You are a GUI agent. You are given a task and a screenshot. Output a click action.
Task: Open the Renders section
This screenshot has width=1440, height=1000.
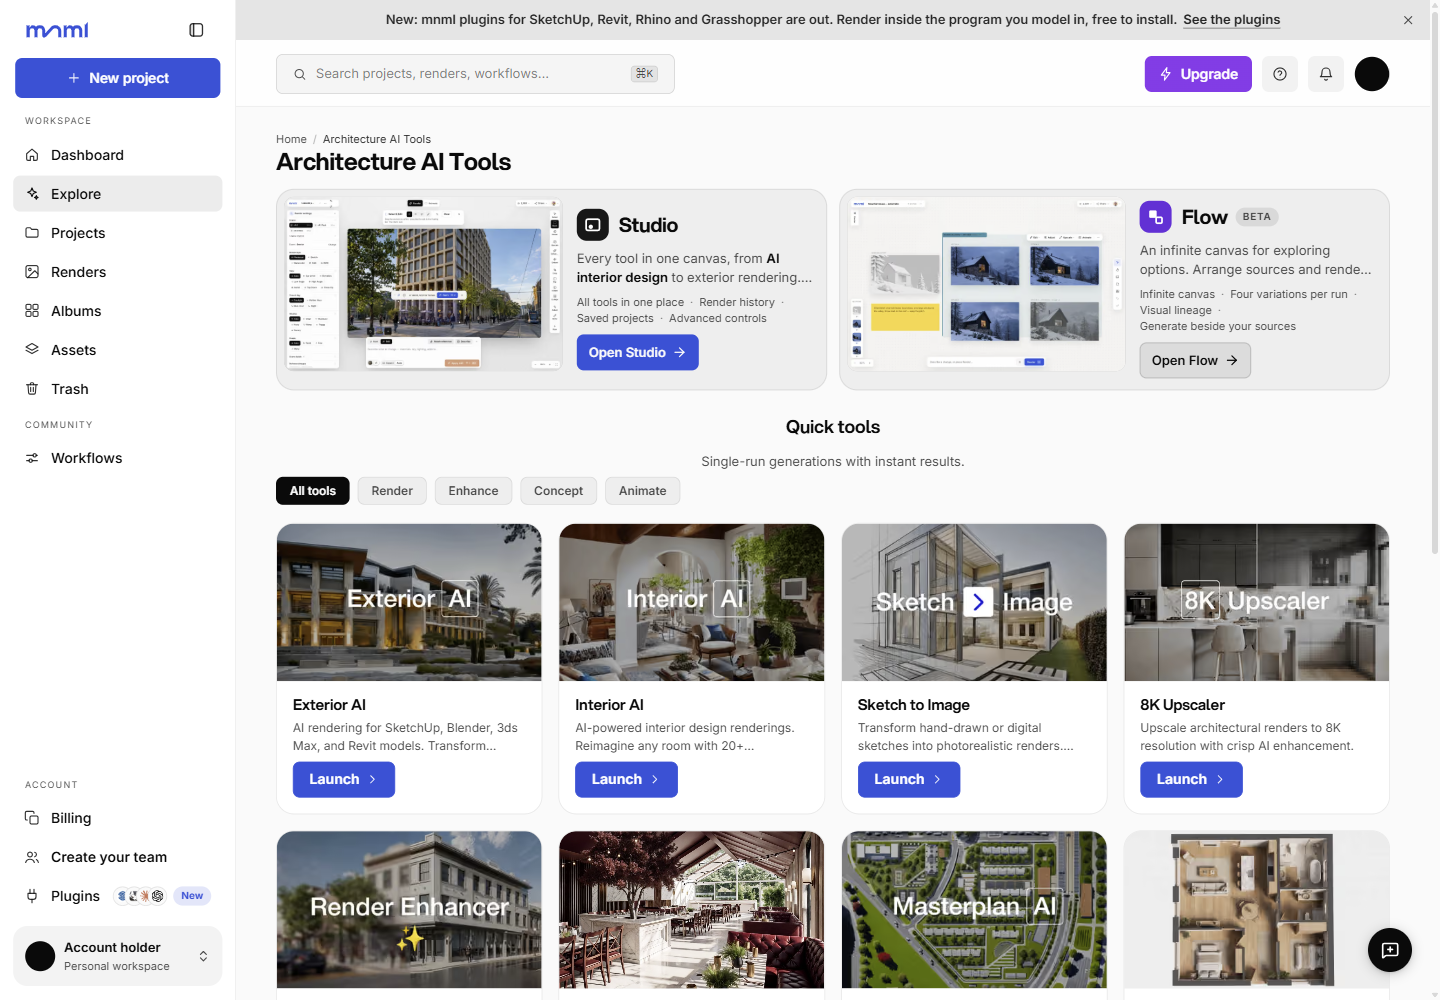pos(118,272)
